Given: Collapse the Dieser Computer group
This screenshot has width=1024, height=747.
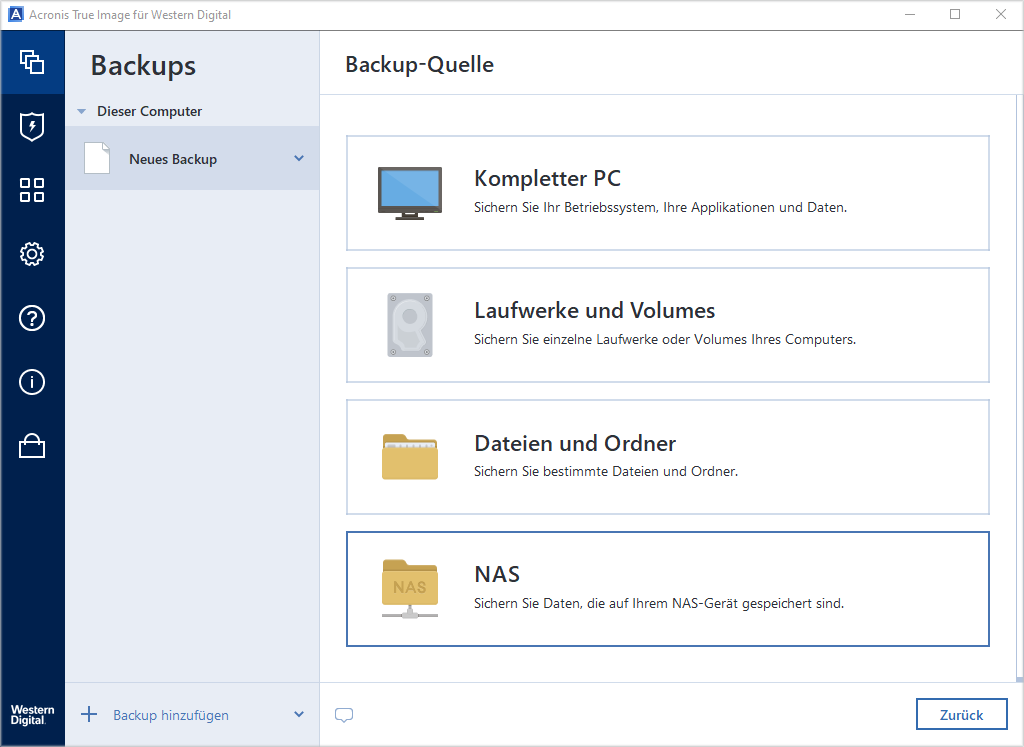Looking at the screenshot, I should coord(82,112).
